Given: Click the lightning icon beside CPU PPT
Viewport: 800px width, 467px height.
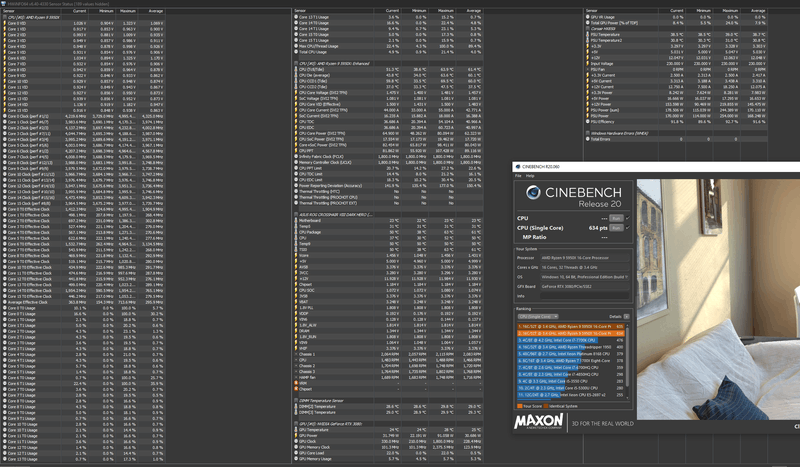Looking at the screenshot, I should pyautogui.click(x=296, y=151).
